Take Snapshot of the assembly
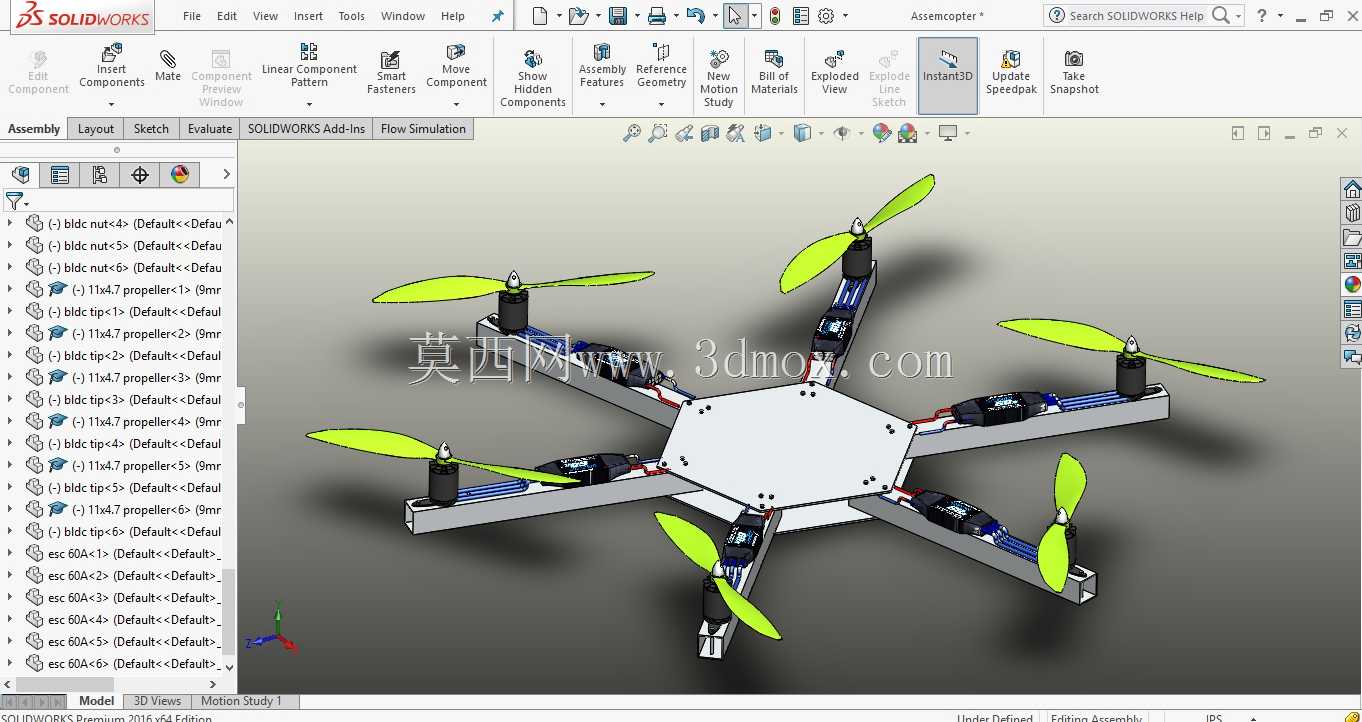Screen dimensions: 1362x722 pyautogui.click(x=1074, y=71)
